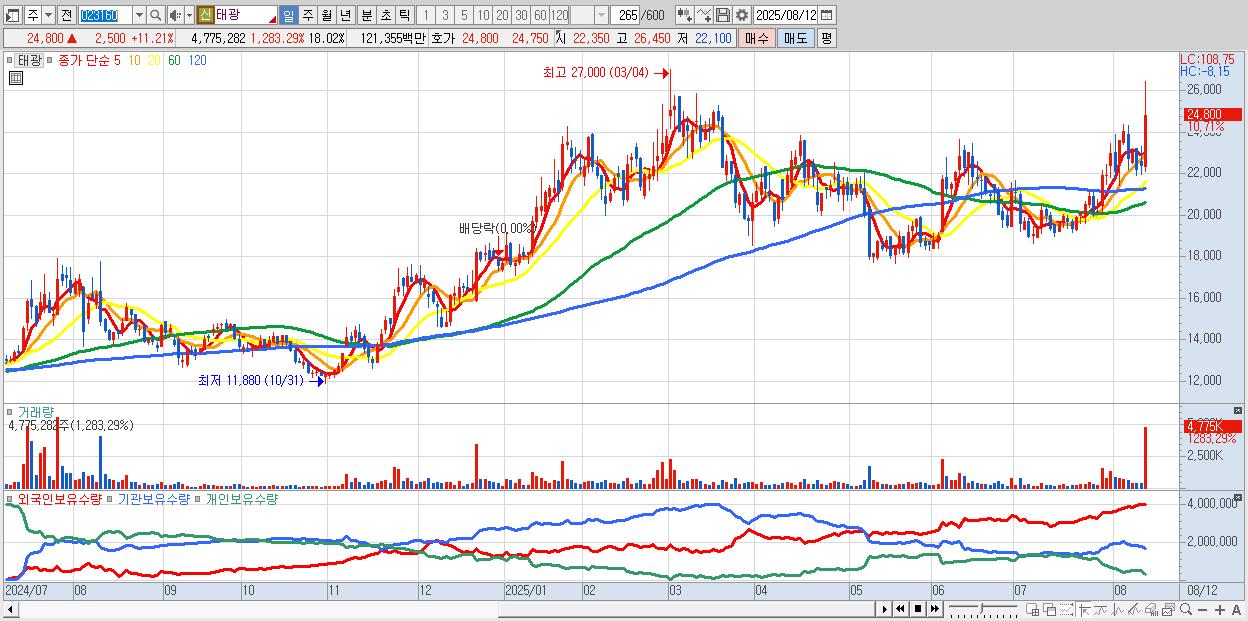
Task: Click the 평 button
Action: click(x=826, y=38)
